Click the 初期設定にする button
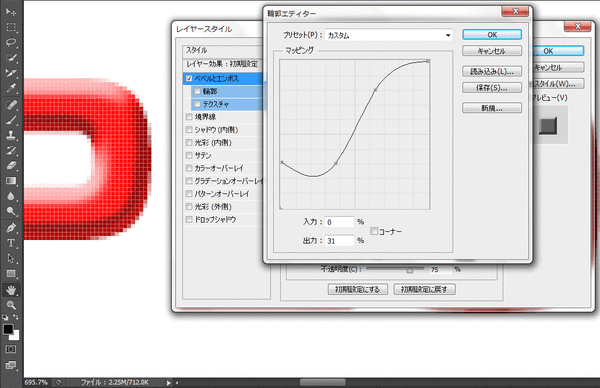600x388 pixels. pyautogui.click(x=358, y=289)
